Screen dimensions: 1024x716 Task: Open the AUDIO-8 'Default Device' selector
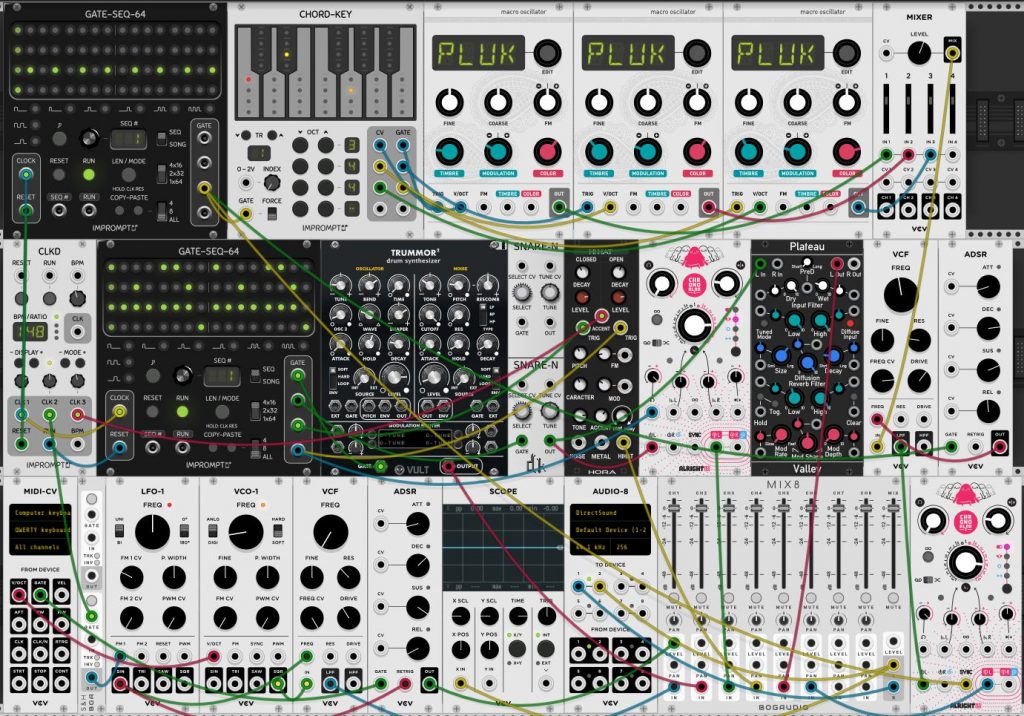coord(610,530)
